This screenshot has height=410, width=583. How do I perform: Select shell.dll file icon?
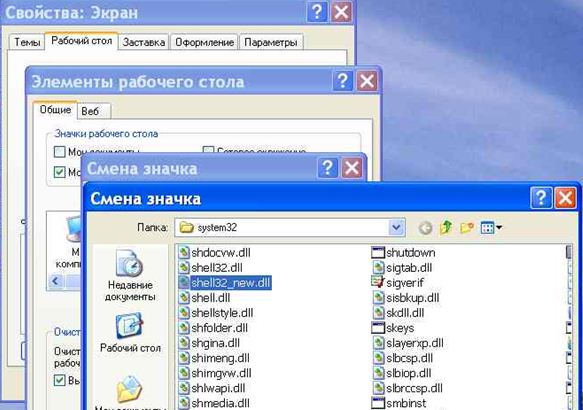click(x=184, y=298)
